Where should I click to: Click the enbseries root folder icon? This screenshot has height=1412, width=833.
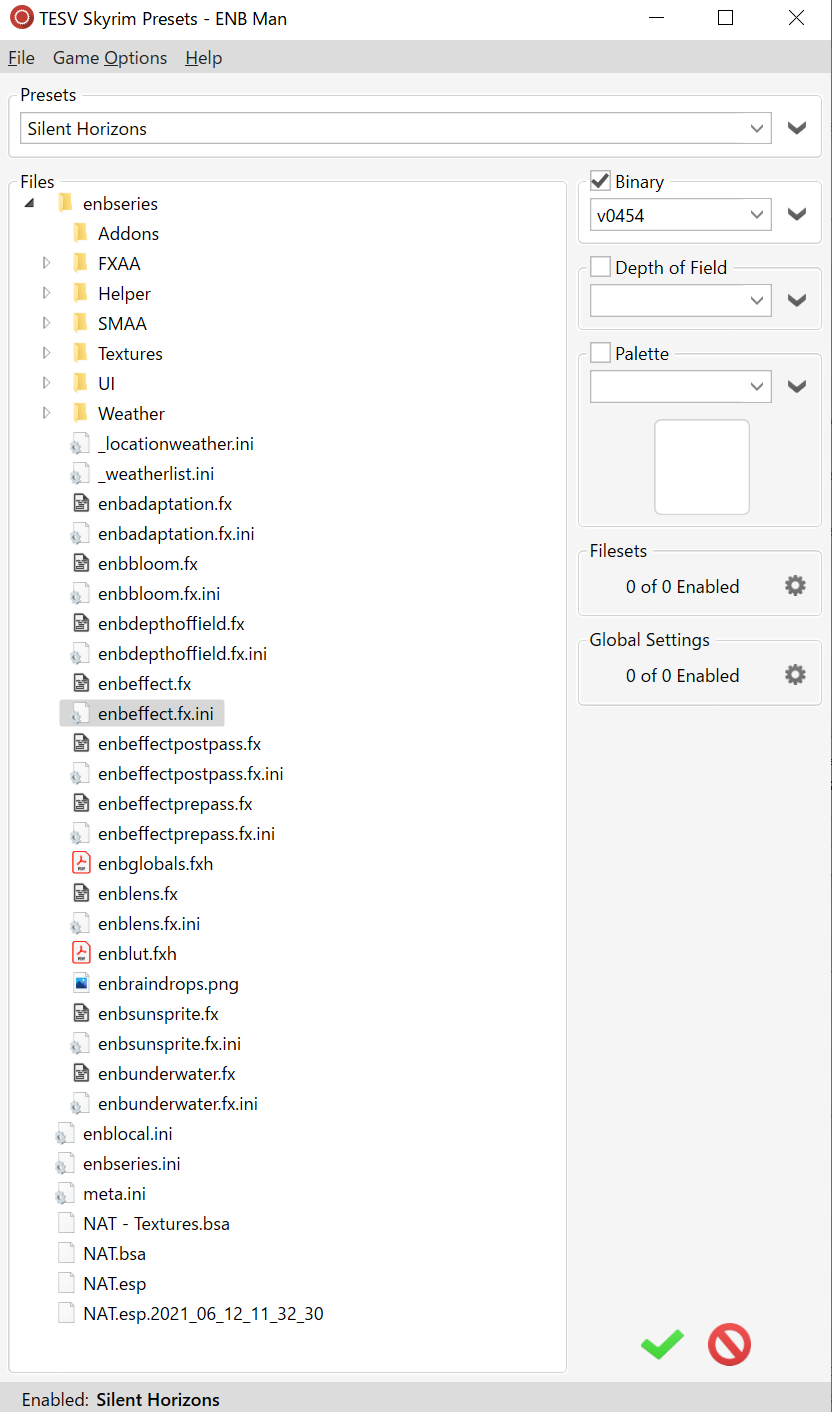[x=65, y=203]
